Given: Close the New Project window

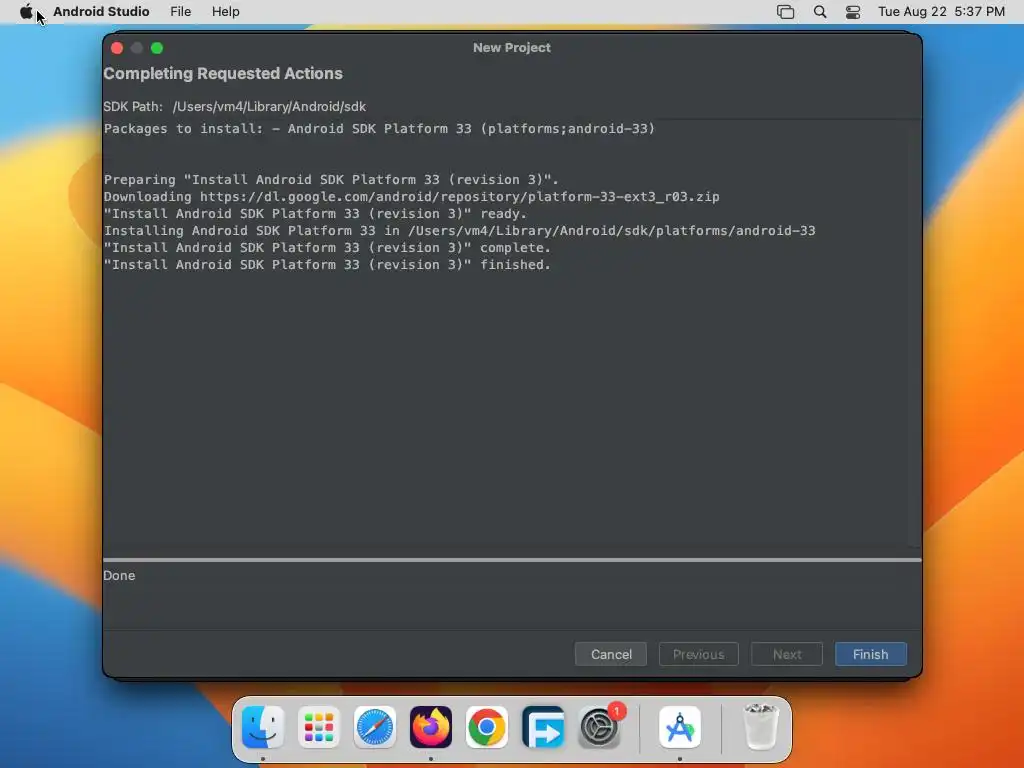Looking at the screenshot, I should (117, 48).
